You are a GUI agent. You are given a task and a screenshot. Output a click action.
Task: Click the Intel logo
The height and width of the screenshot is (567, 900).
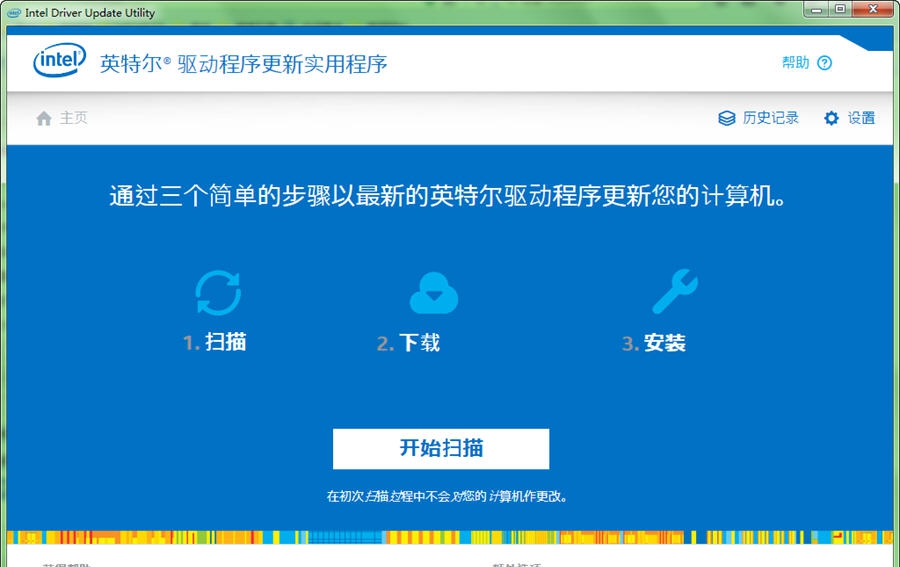pos(60,60)
